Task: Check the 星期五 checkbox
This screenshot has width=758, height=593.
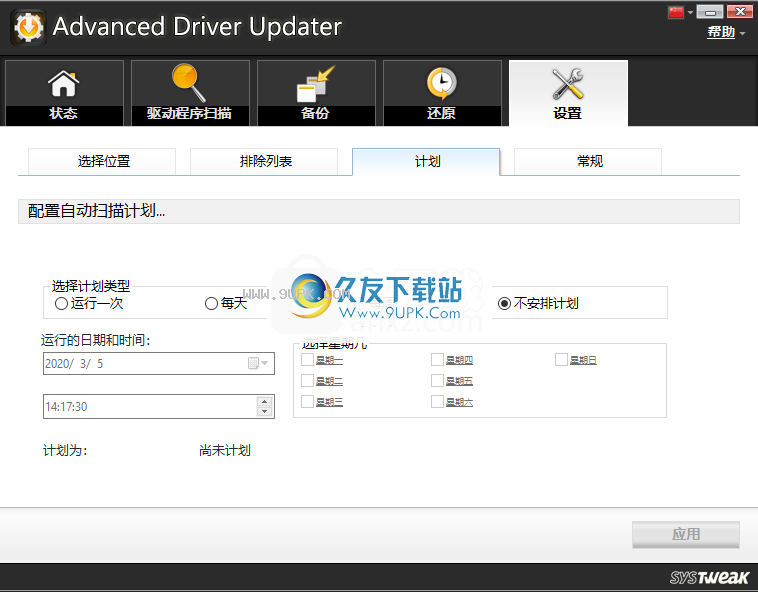Action: click(437, 381)
